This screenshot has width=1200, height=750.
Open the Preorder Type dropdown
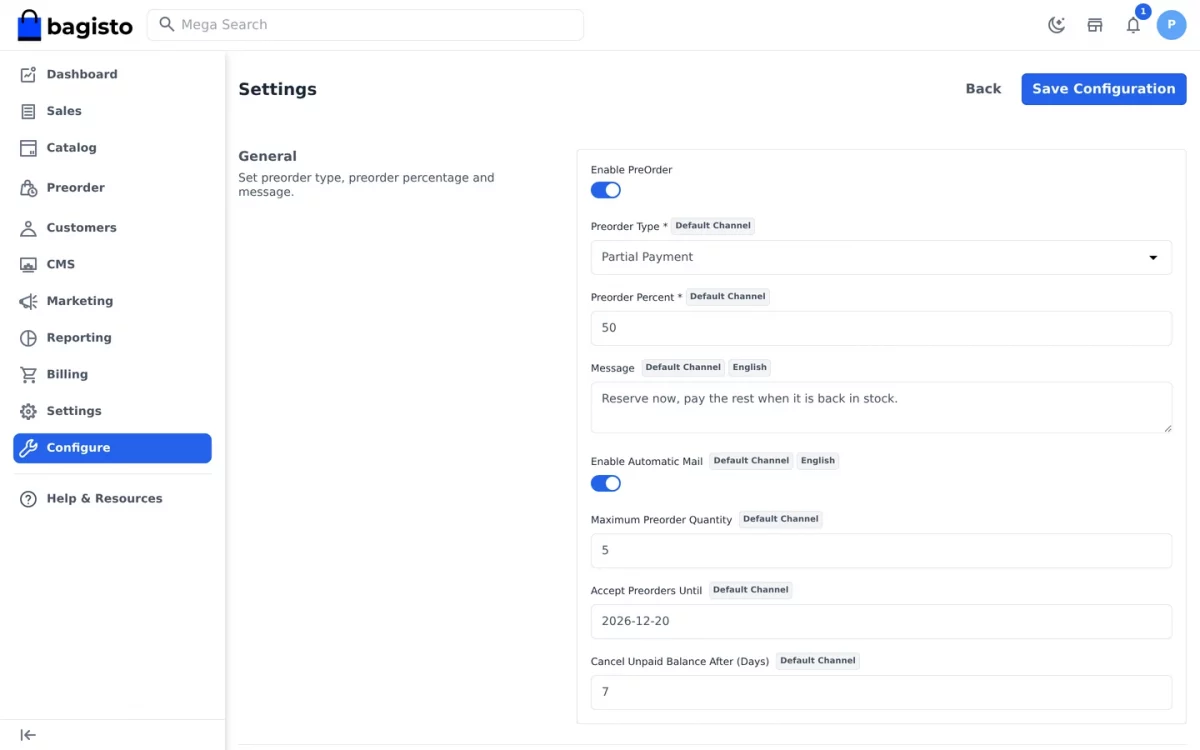pos(881,257)
